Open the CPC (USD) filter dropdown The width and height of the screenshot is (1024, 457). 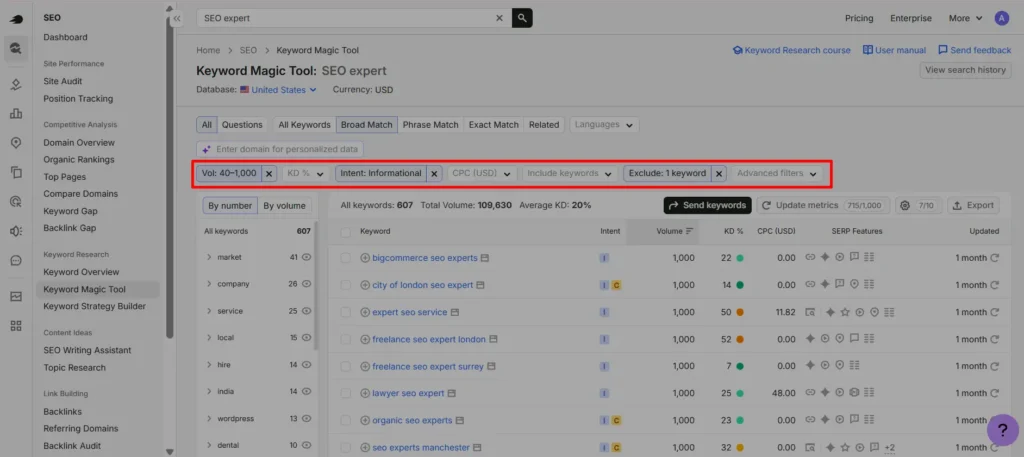click(x=483, y=174)
